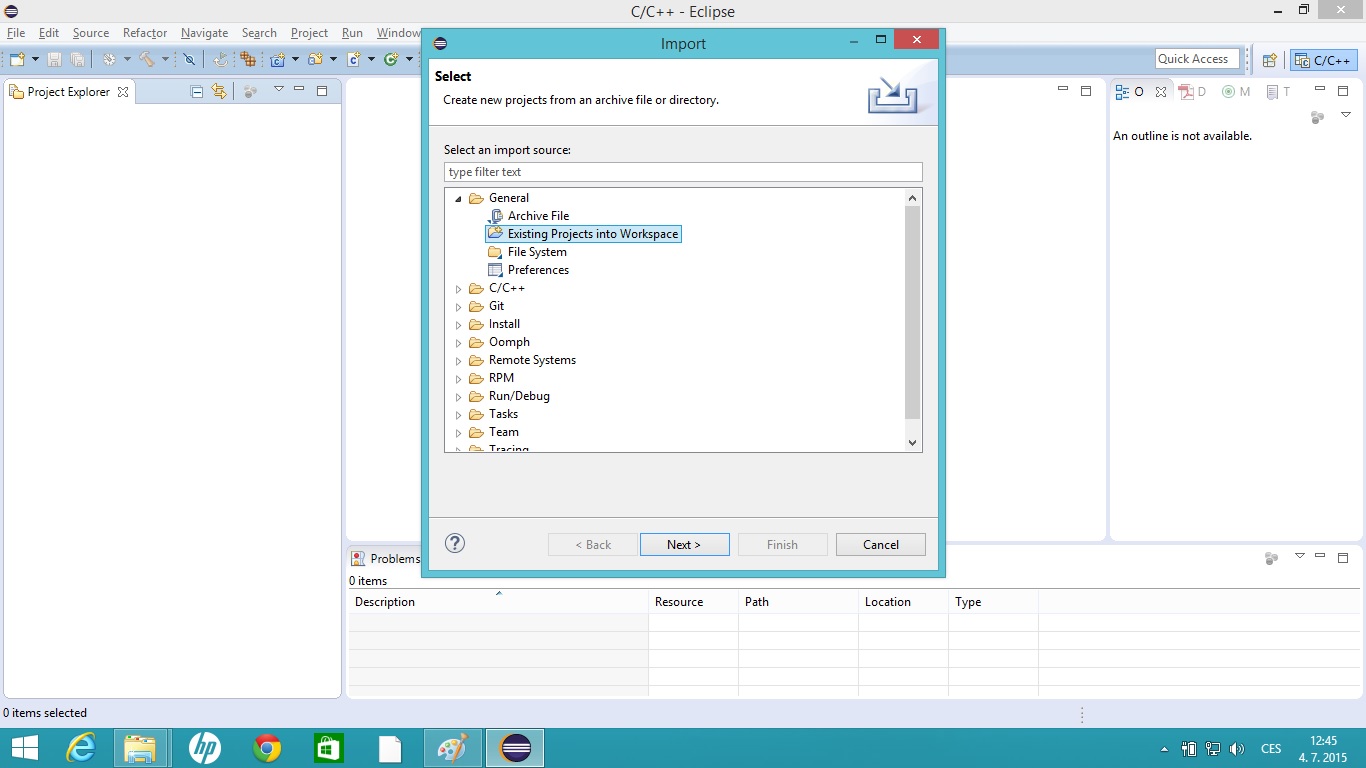Open Eclipse from the Windows taskbar

(516, 748)
